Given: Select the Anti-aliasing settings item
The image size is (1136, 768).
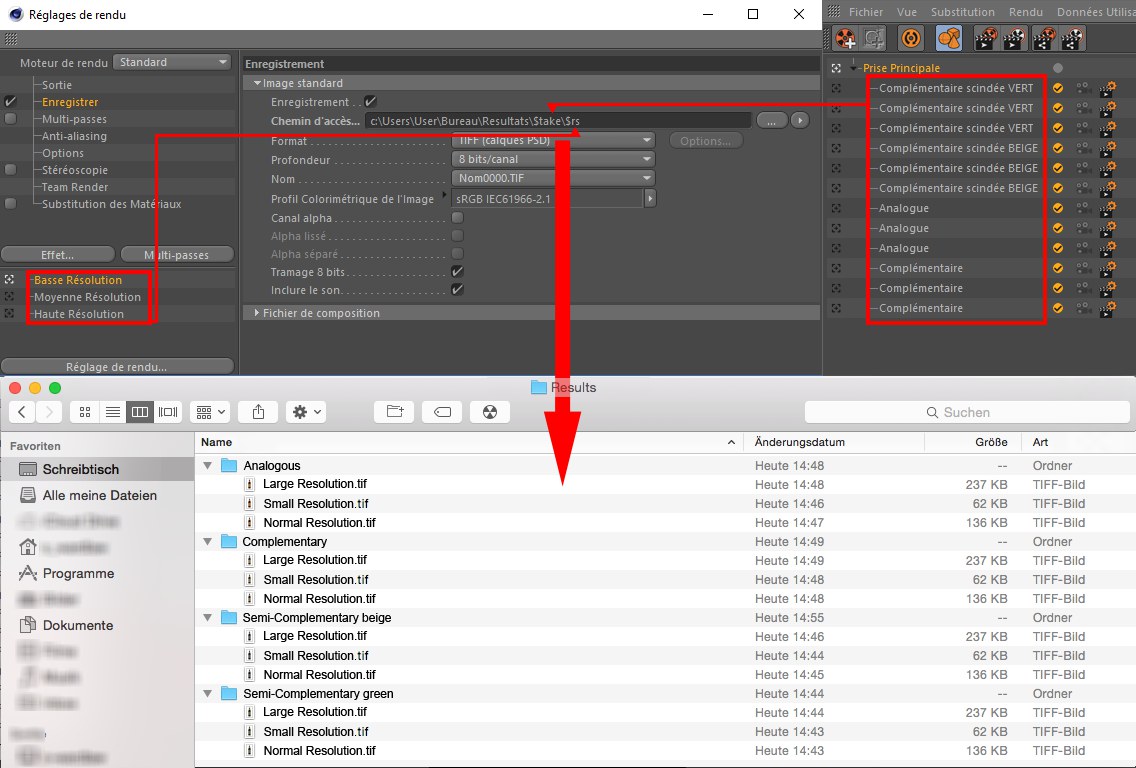Looking at the screenshot, I should (74, 136).
